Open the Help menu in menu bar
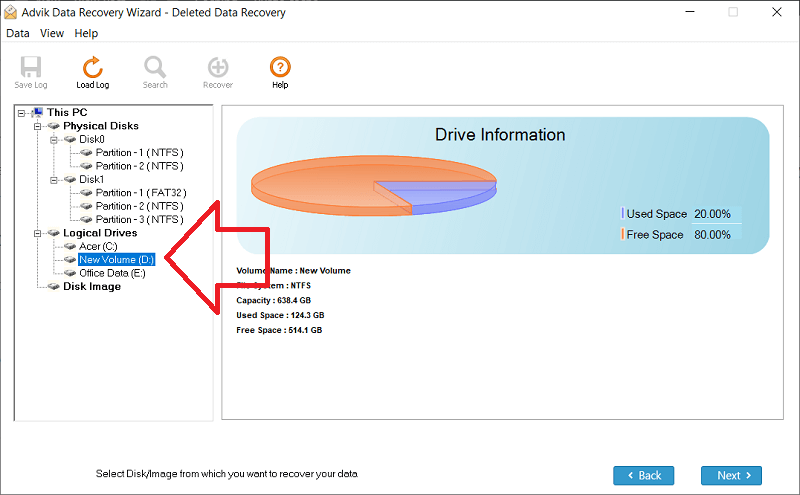The image size is (800, 495). [87, 33]
